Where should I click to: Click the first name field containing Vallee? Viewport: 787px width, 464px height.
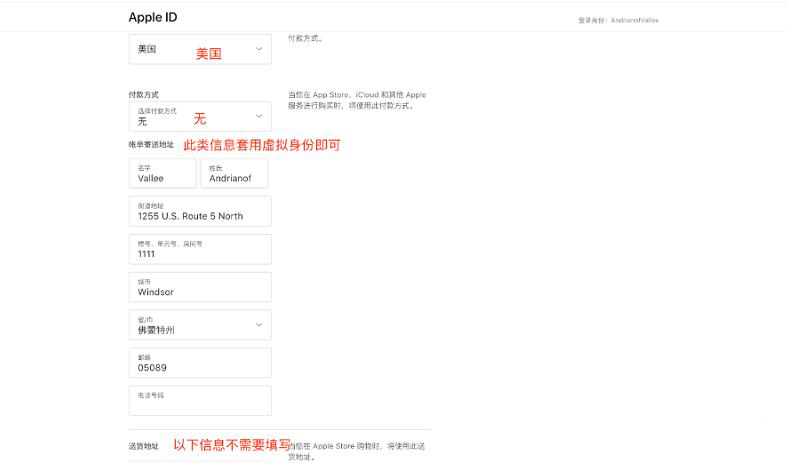[x=162, y=174]
